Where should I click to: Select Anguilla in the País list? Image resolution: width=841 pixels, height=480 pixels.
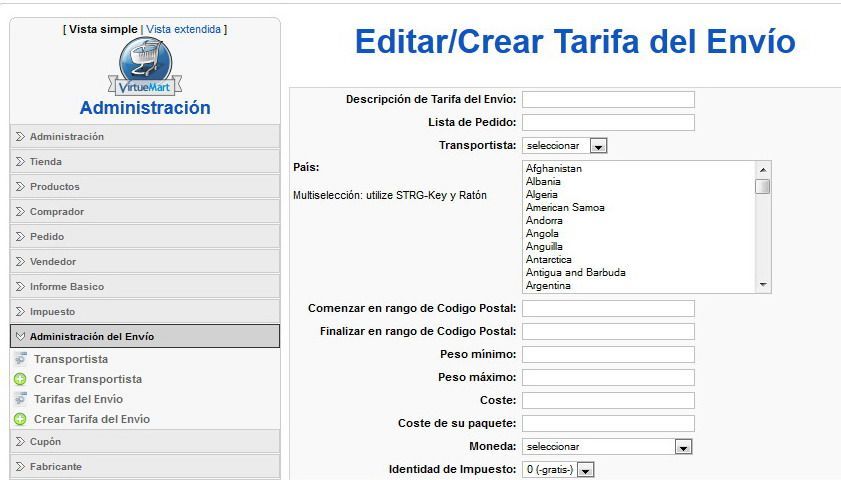(544, 246)
